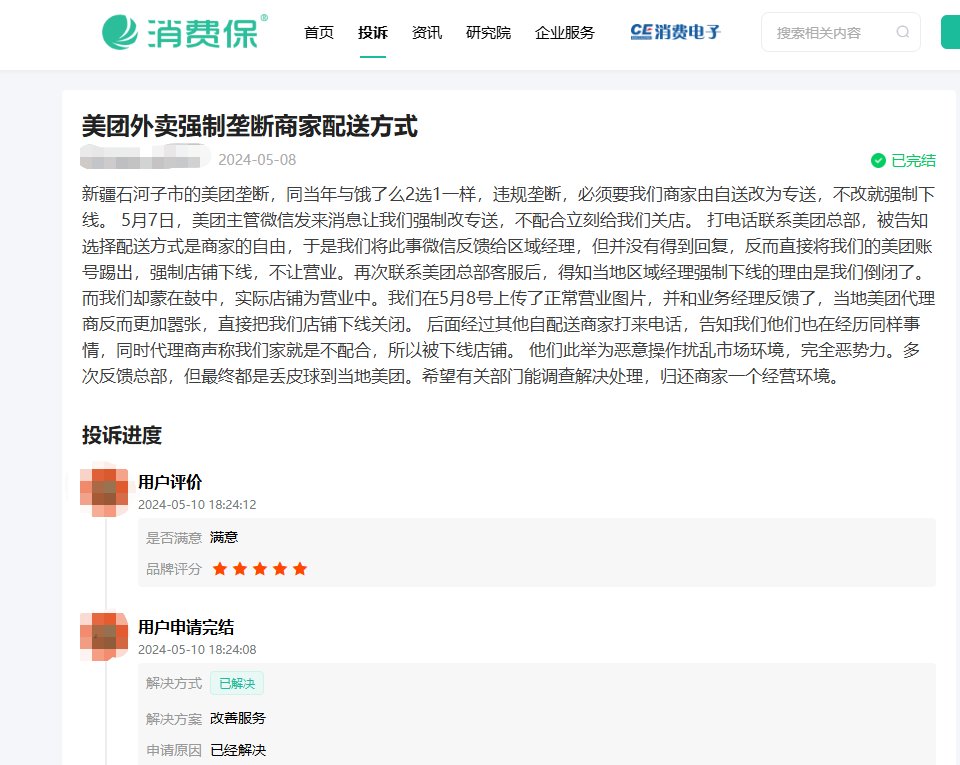
Task: Click the 满意 satisfaction value
Action: pos(223,537)
